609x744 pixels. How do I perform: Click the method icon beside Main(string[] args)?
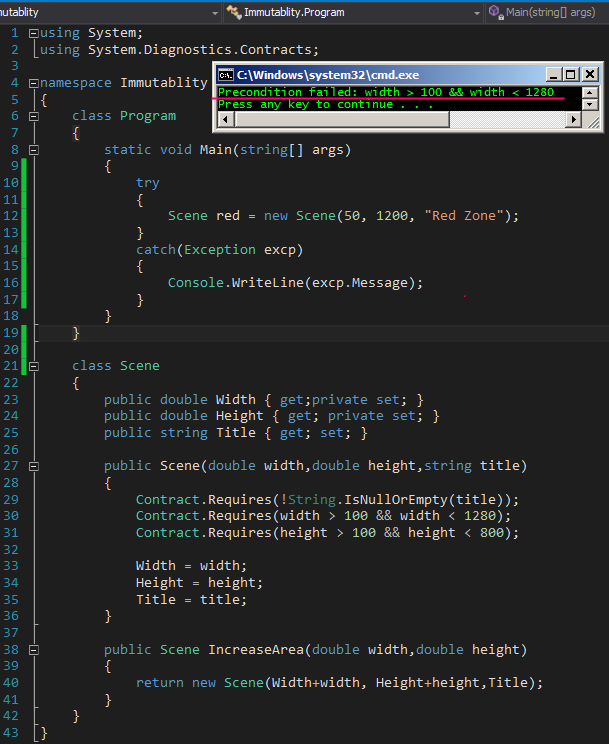pos(496,12)
